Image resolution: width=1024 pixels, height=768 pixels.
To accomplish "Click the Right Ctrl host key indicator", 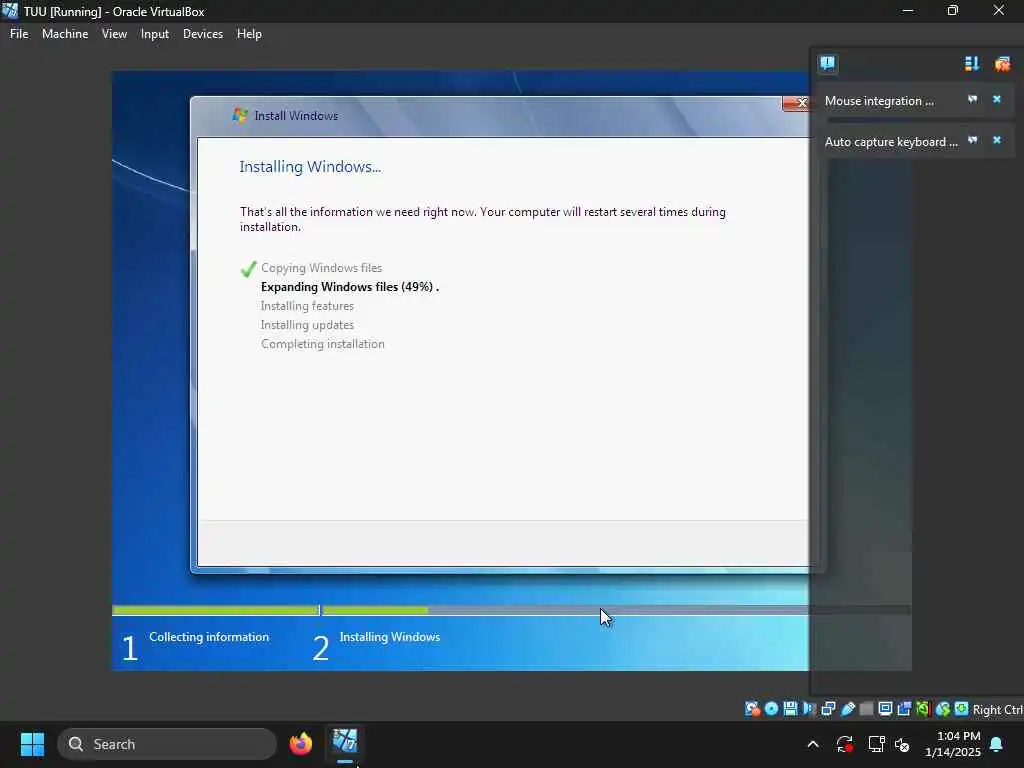I will point(997,709).
